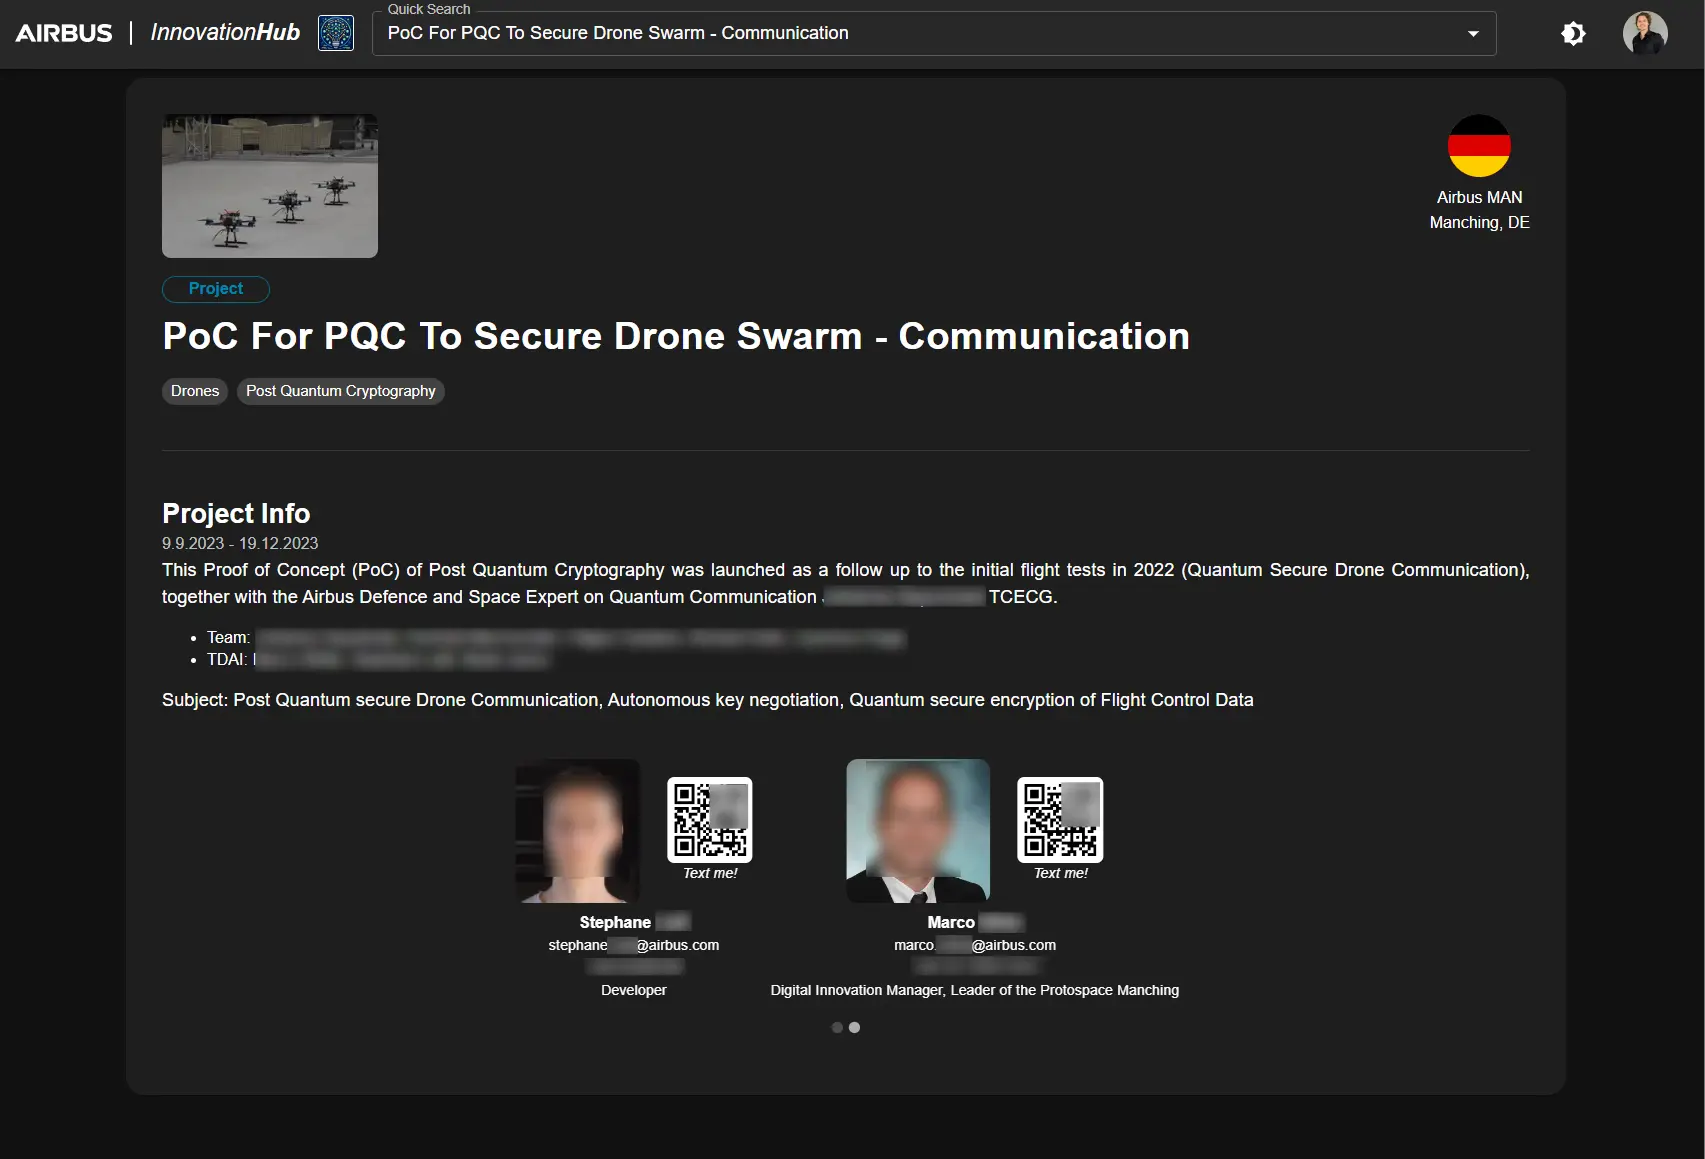
Task: Open Stephane's profile photo
Action: (x=577, y=831)
